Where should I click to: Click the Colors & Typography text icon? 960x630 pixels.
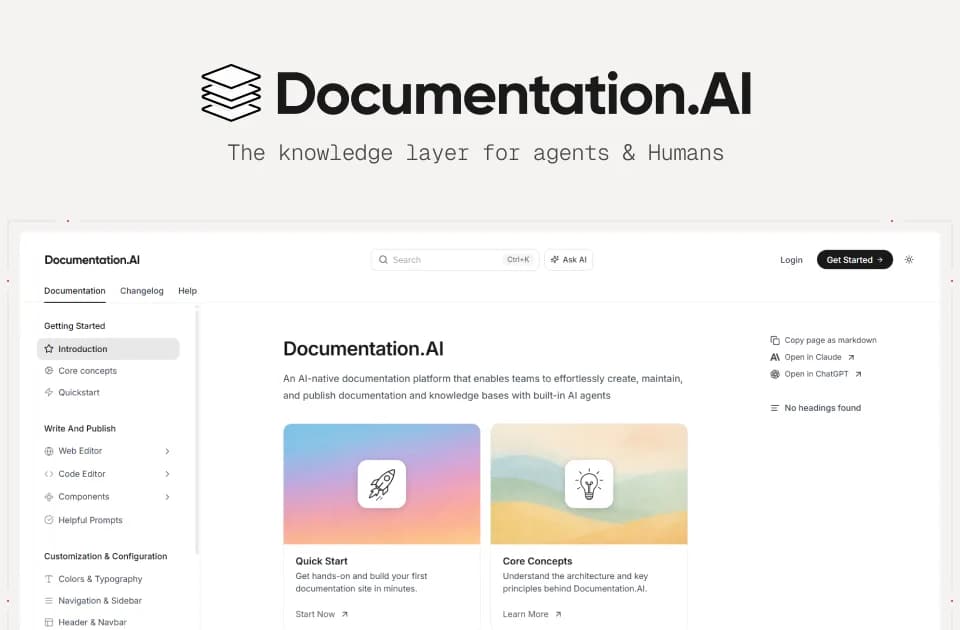click(x=49, y=579)
